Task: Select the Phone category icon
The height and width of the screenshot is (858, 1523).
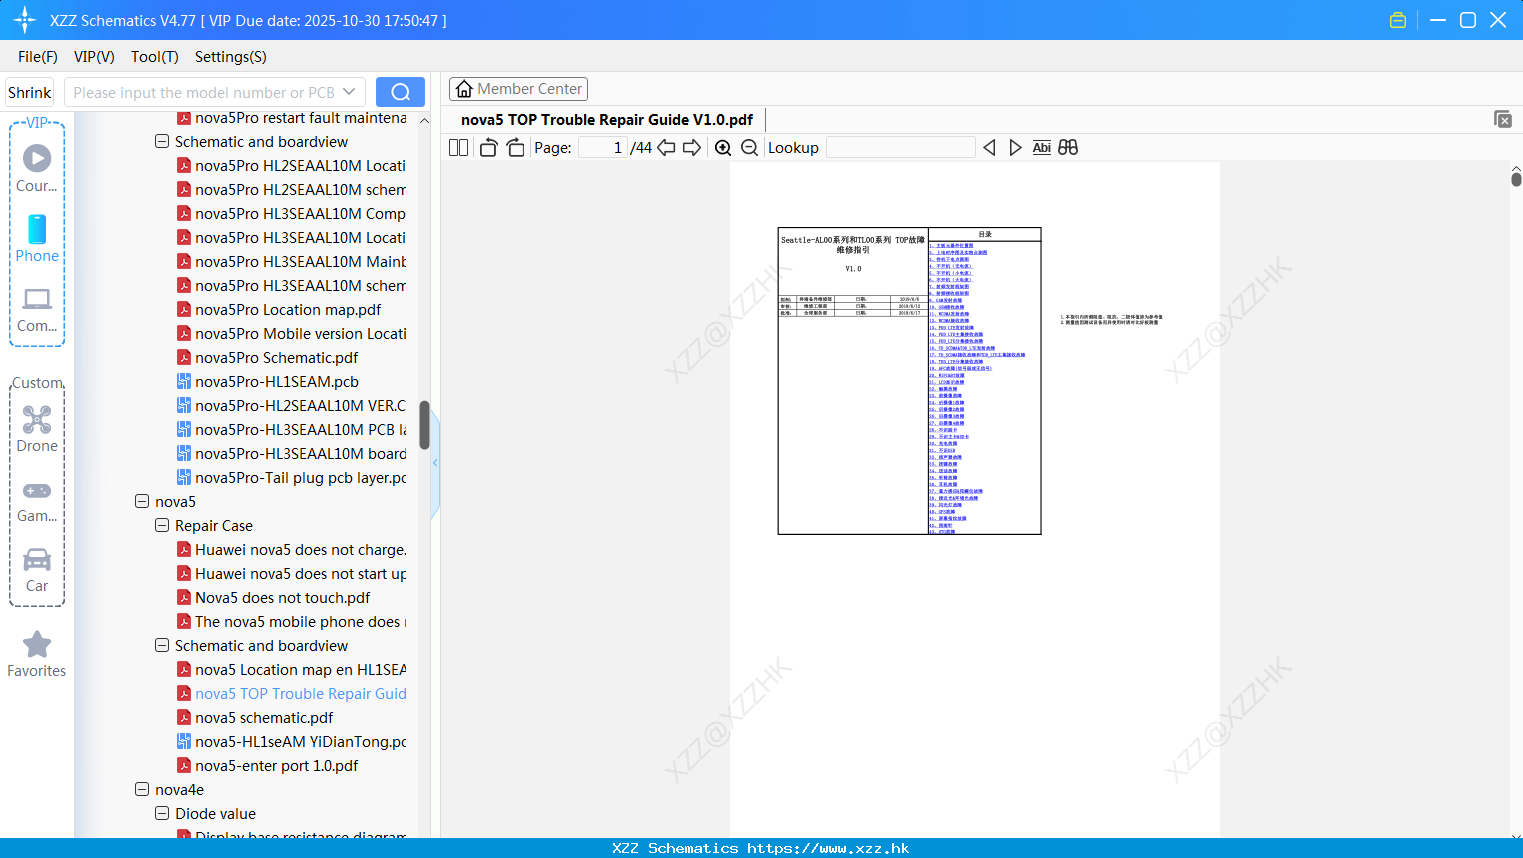Action: click(37, 238)
